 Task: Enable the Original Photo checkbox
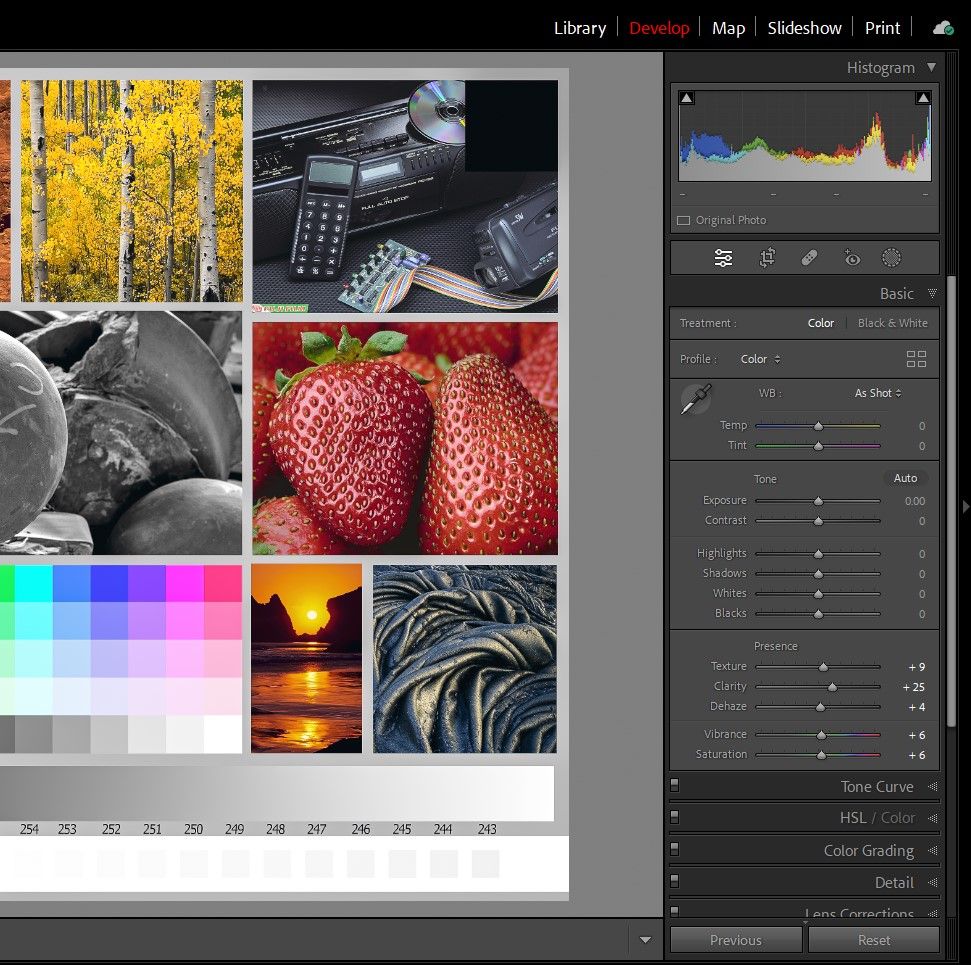coord(684,220)
